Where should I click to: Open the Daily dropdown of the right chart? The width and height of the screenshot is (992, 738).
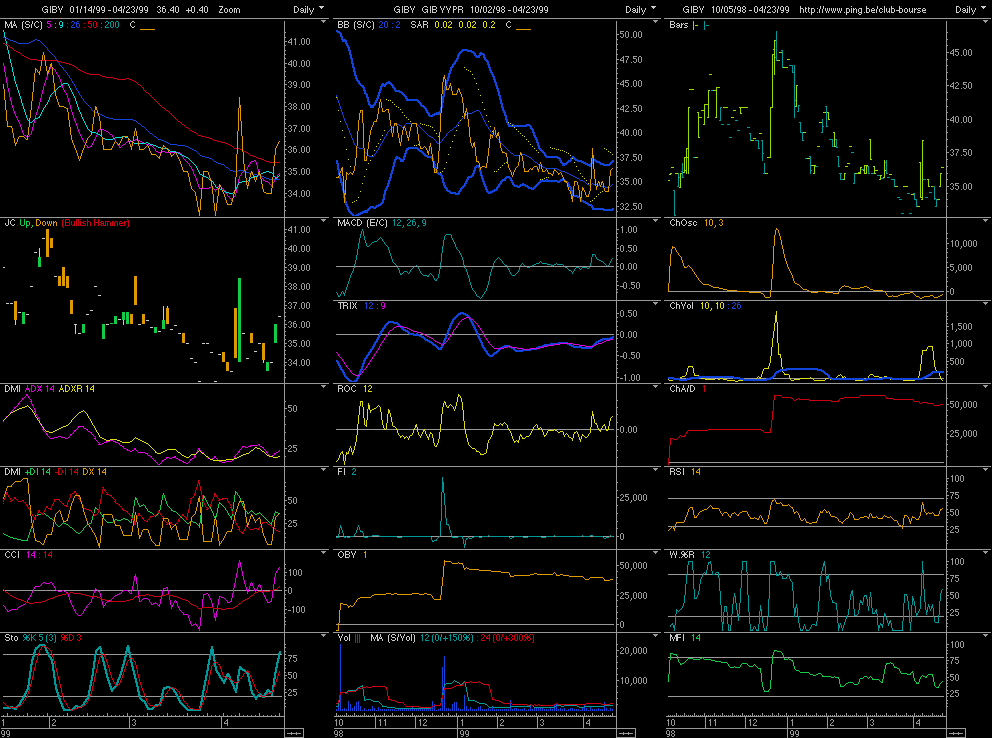[x=970, y=9]
